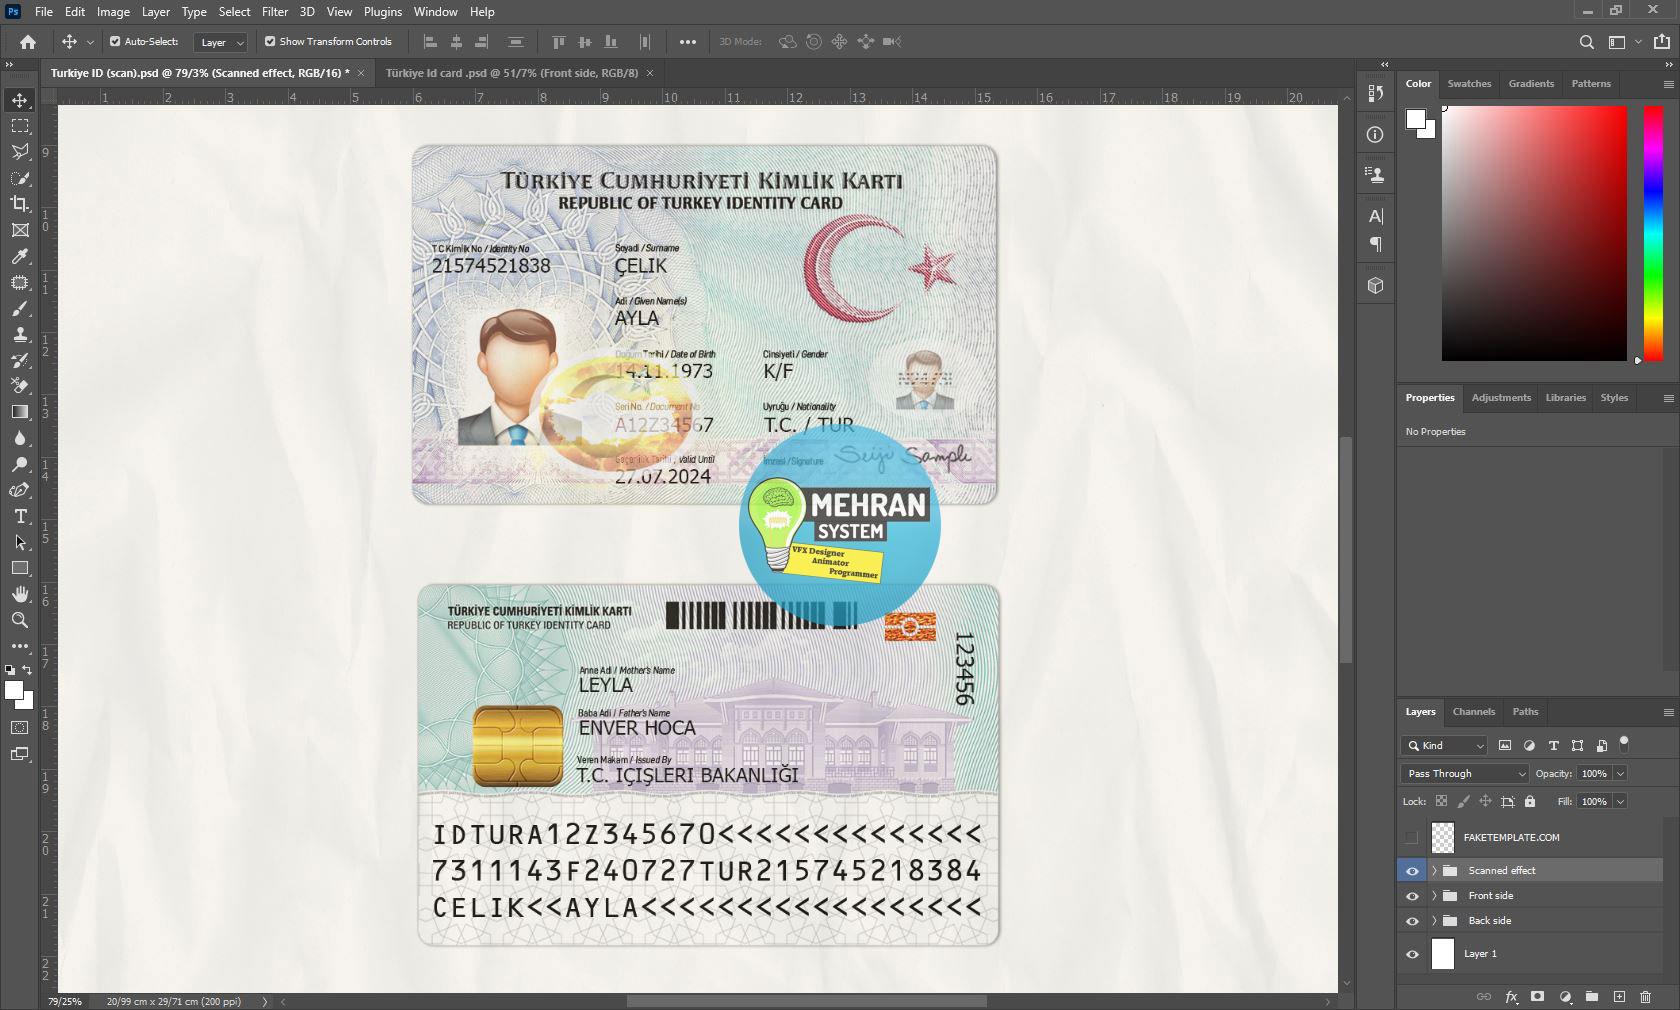Click the delete layer trash icon
The height and width of the screenshot is (1010, 1680).
click(x=1645, y=997)
